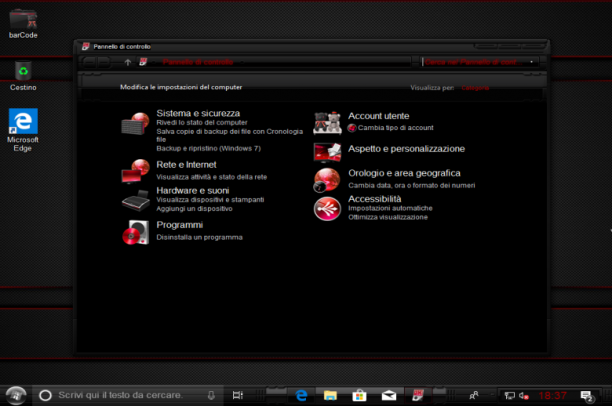Viewport: 612px width, 406px height.
Task: Click Impostazioni automatiche
Action: 390,208
